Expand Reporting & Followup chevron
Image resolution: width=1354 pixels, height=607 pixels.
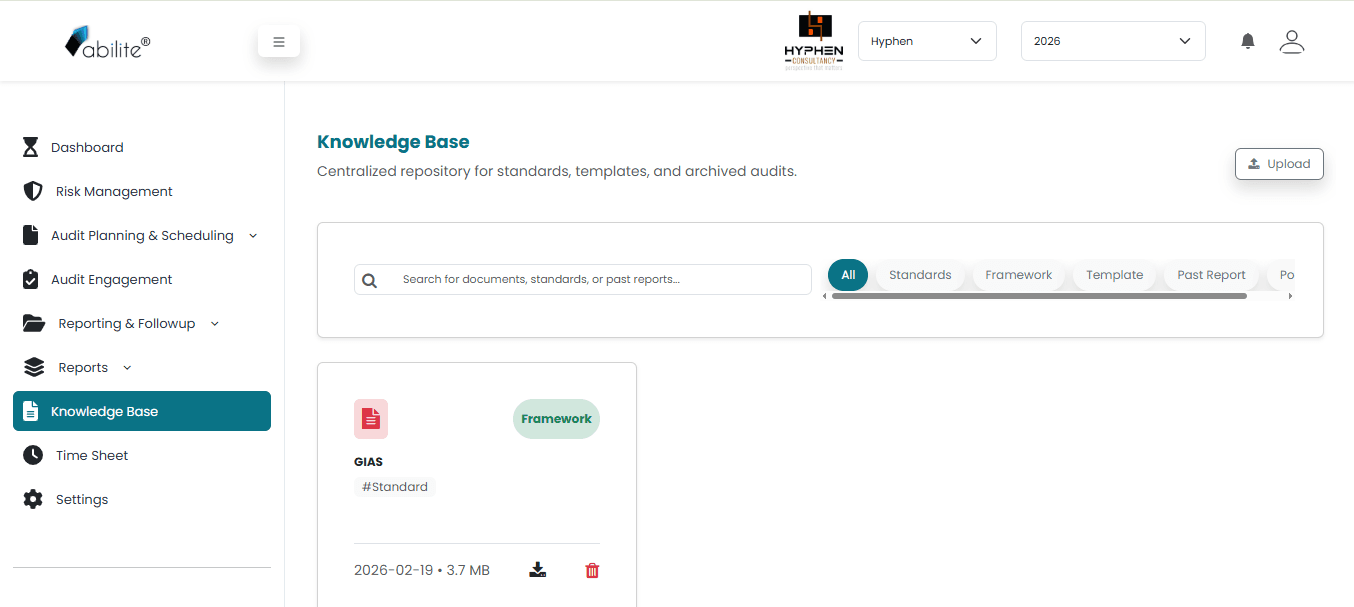[215, 323]
